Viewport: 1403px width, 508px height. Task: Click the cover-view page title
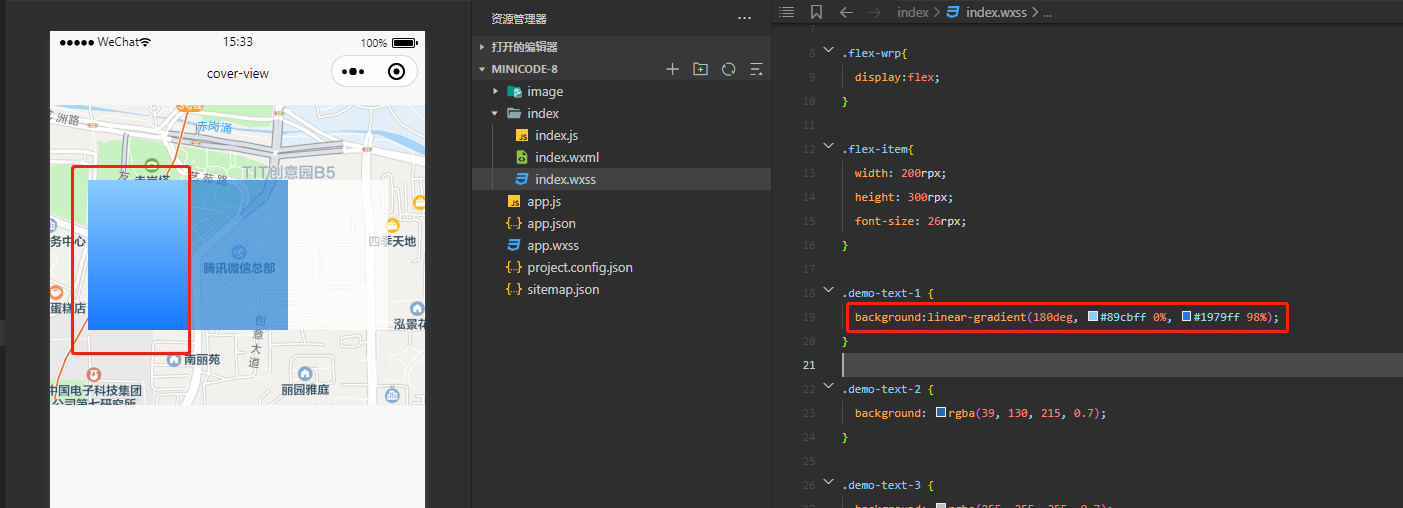pyautogui.click(x=238, y=73)
